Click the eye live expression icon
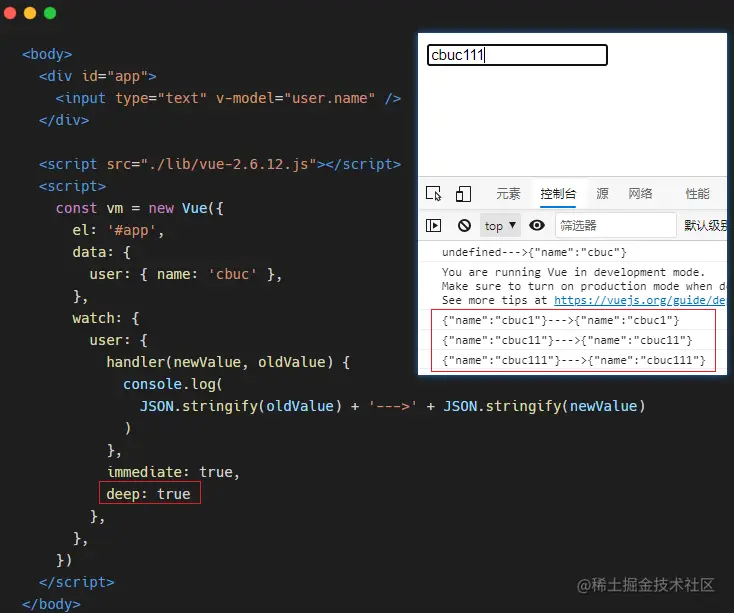734x613 pixels. pos(536,226)
